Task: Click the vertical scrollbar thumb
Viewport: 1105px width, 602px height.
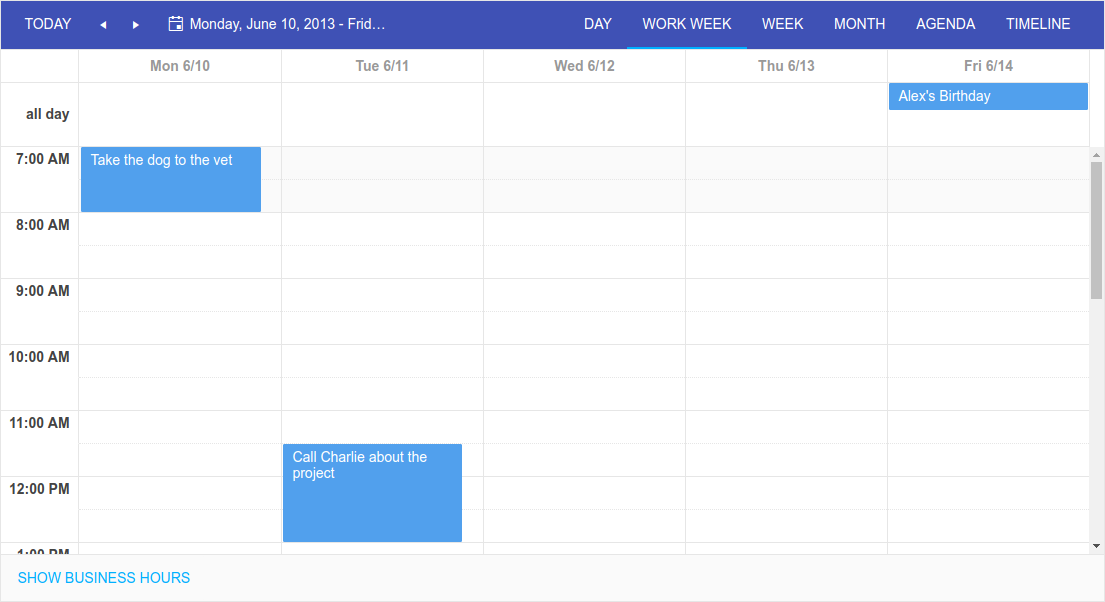Action: [x=1096, y=231]
